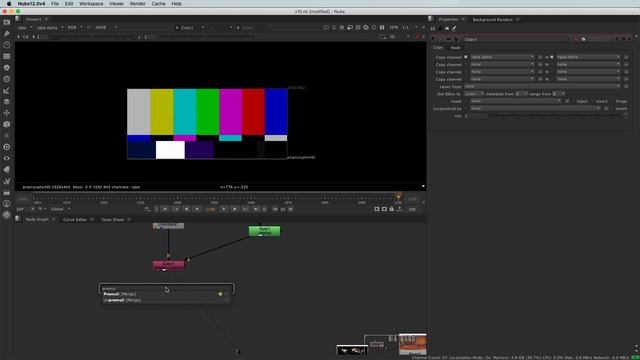Open the Color nodes toolbar icon
The width and height of the screenshot is (640, 360).
[x=7, y=68]
